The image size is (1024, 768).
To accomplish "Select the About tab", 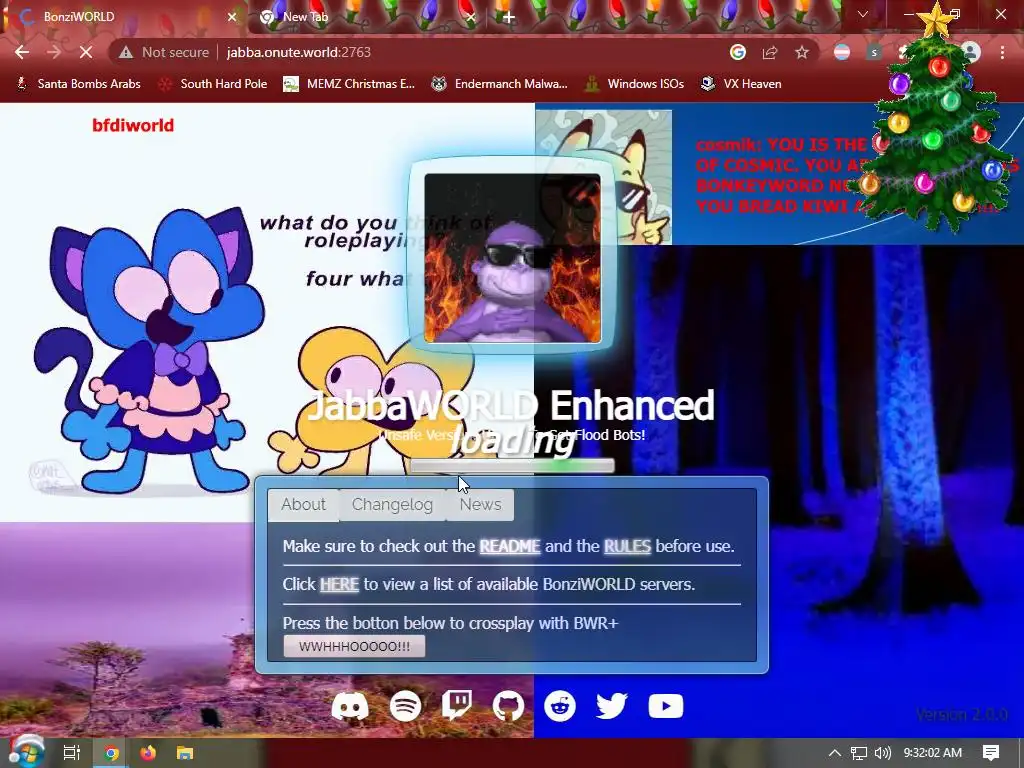I will [x=303, y=504].
